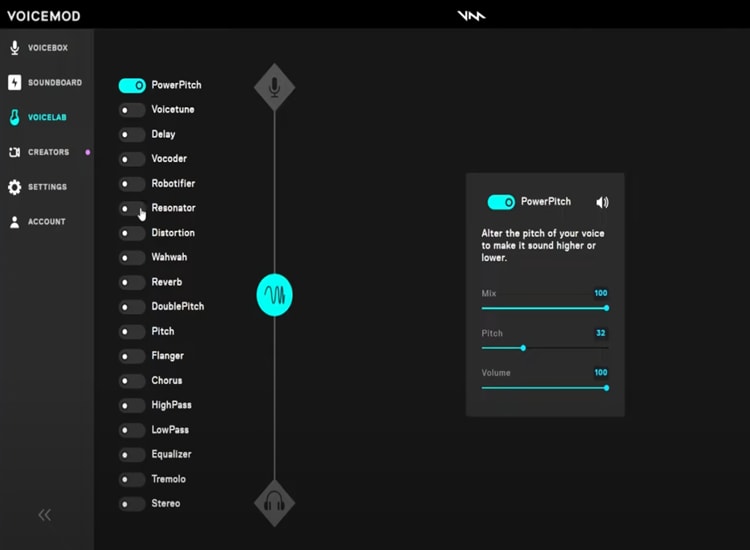The width and height of the screenshot is (750, 550).
Task: Enable the Reverb effect toggle
Action: [x=132, y=283]
